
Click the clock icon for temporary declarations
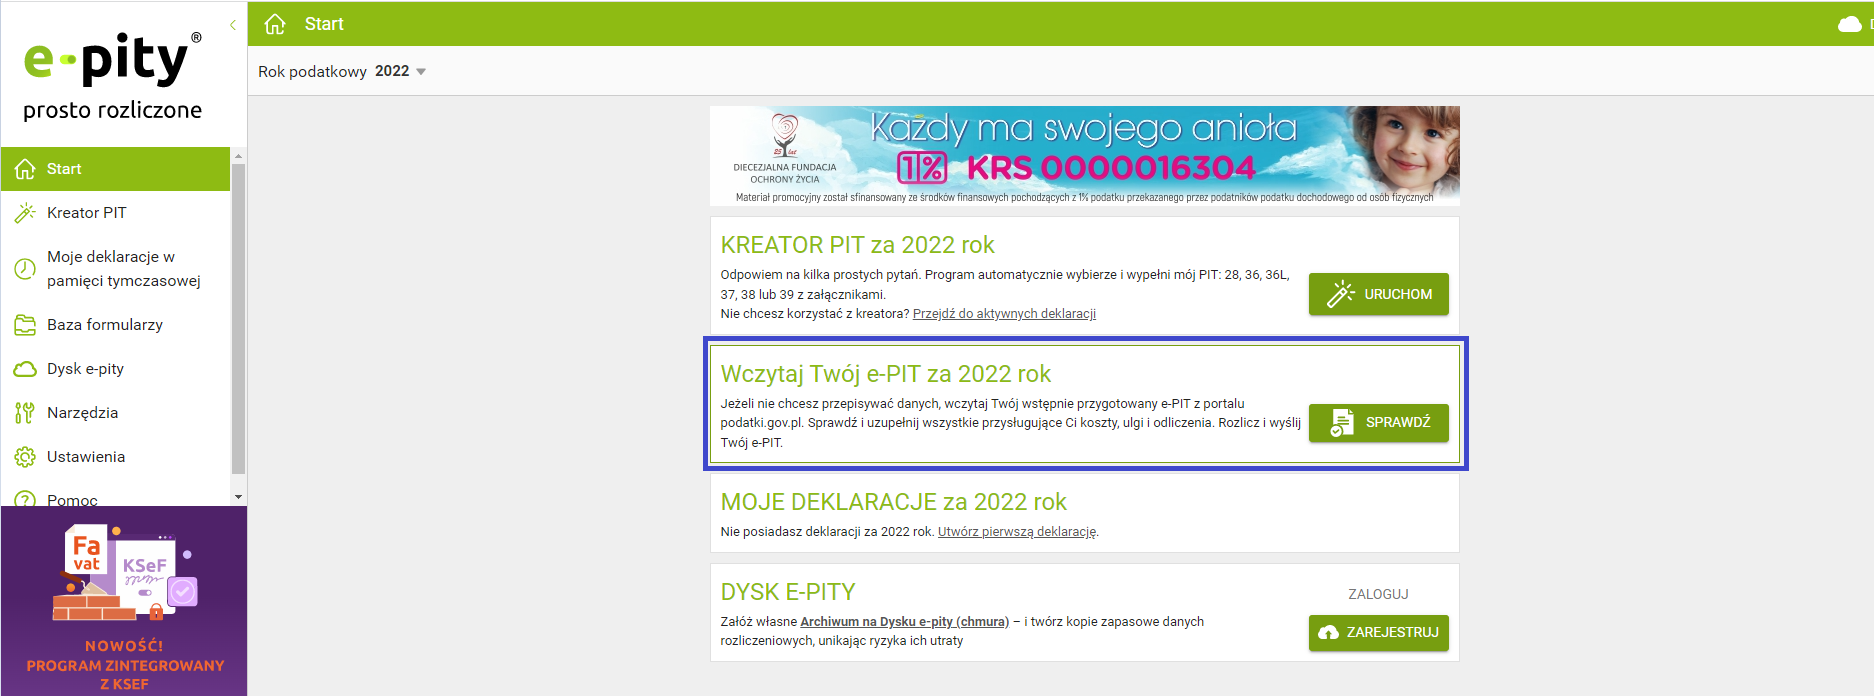(25, 269)
